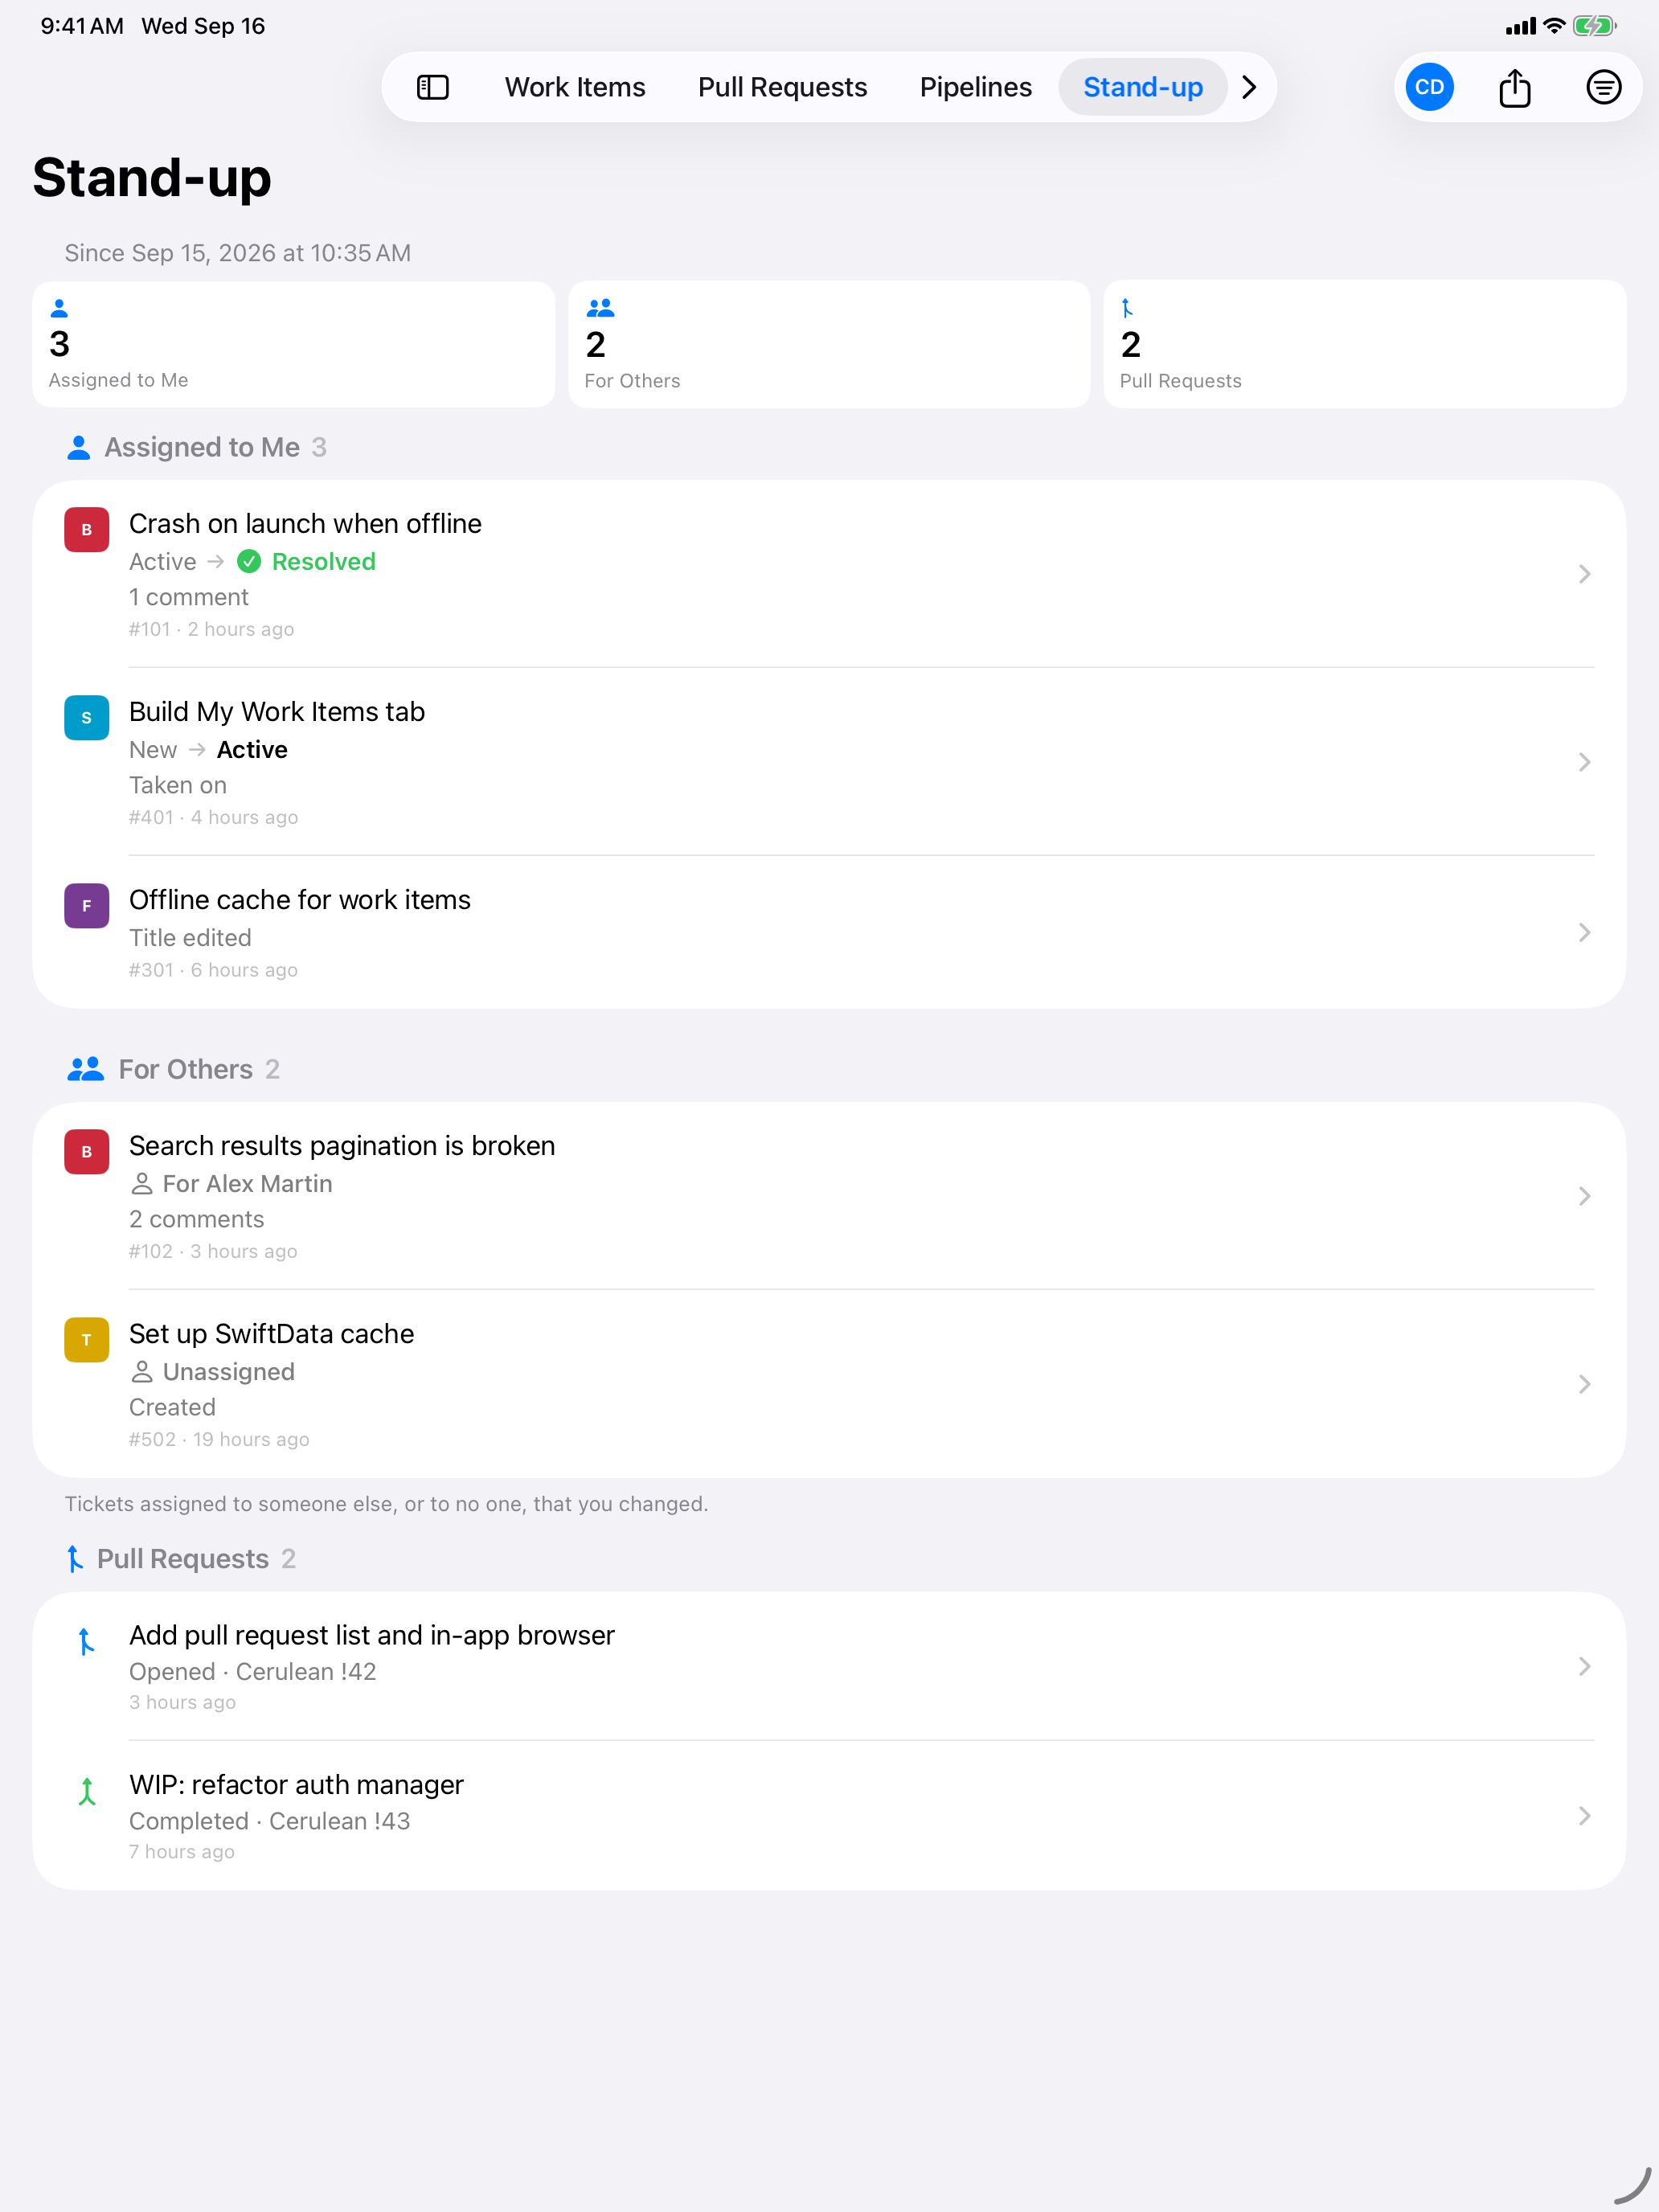The height and width of the screenshot is (2212, 1659).
Task: Open the CD account avatar
Action: pyautogui.click(x=1429, y=87)
